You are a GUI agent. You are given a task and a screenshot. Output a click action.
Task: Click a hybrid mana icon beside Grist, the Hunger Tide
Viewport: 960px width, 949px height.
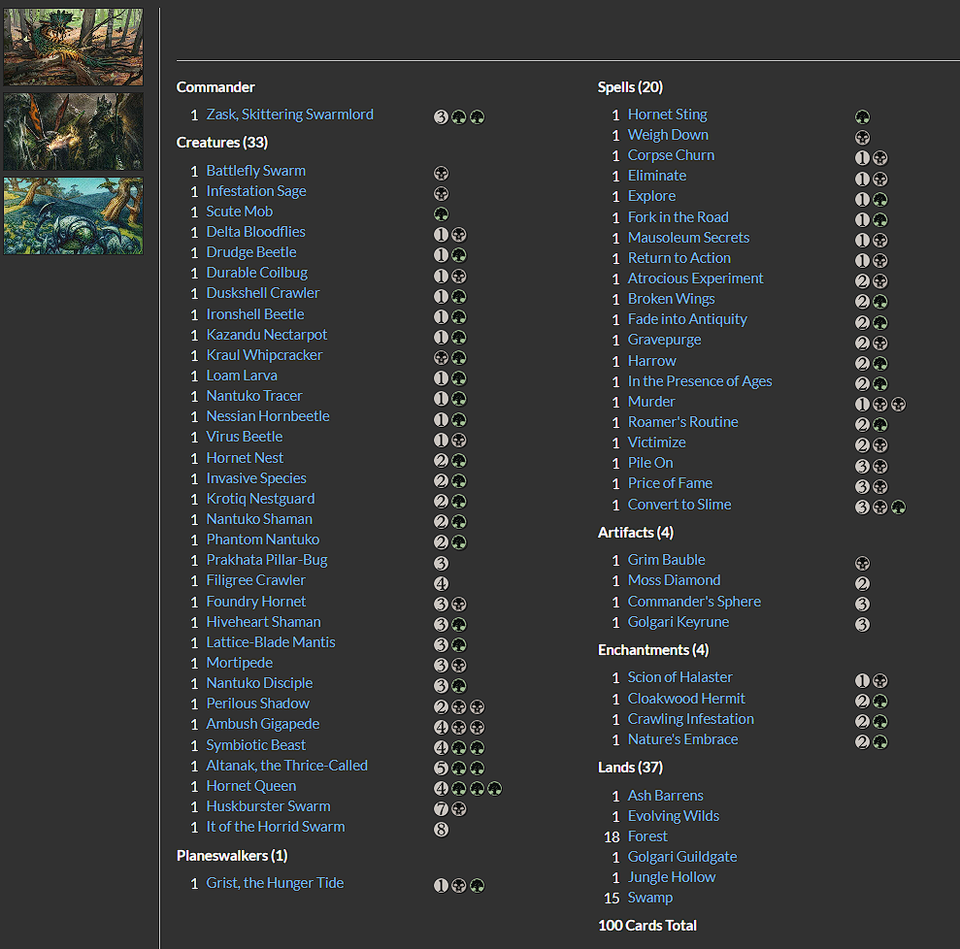(x=459, y=884)
